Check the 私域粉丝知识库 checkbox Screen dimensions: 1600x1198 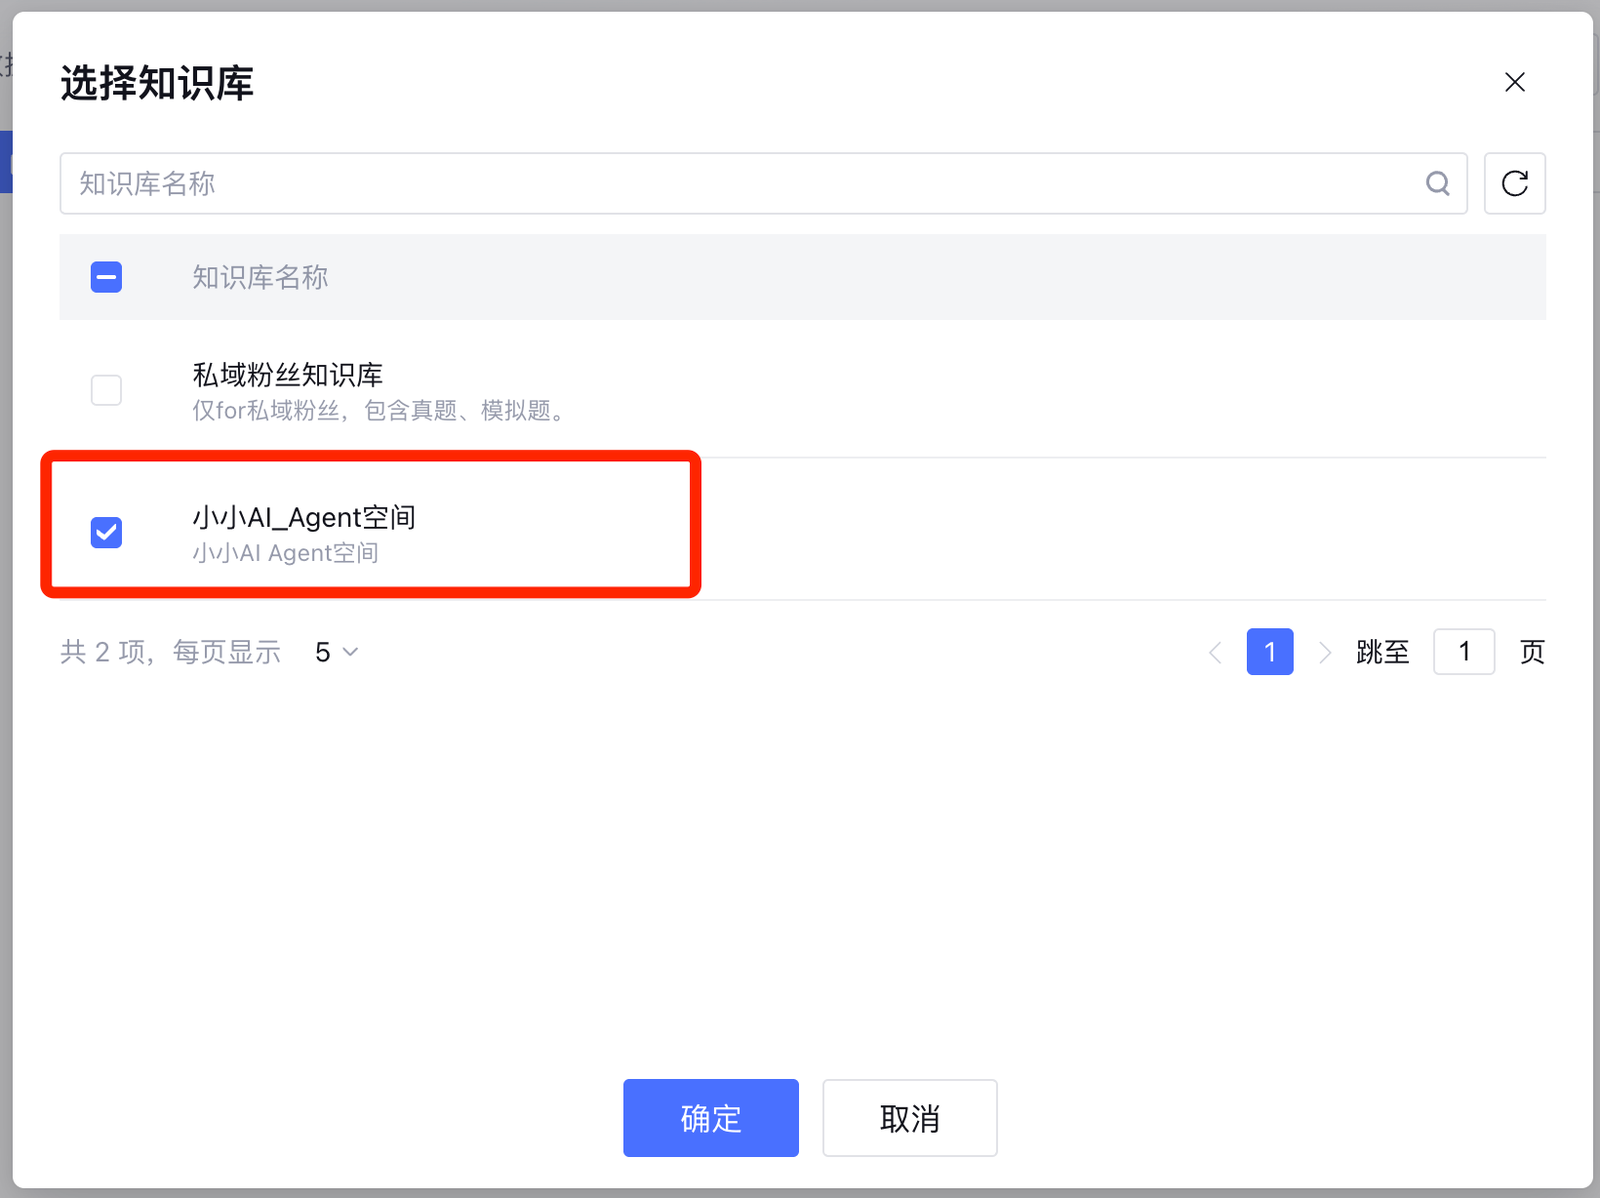106,389
